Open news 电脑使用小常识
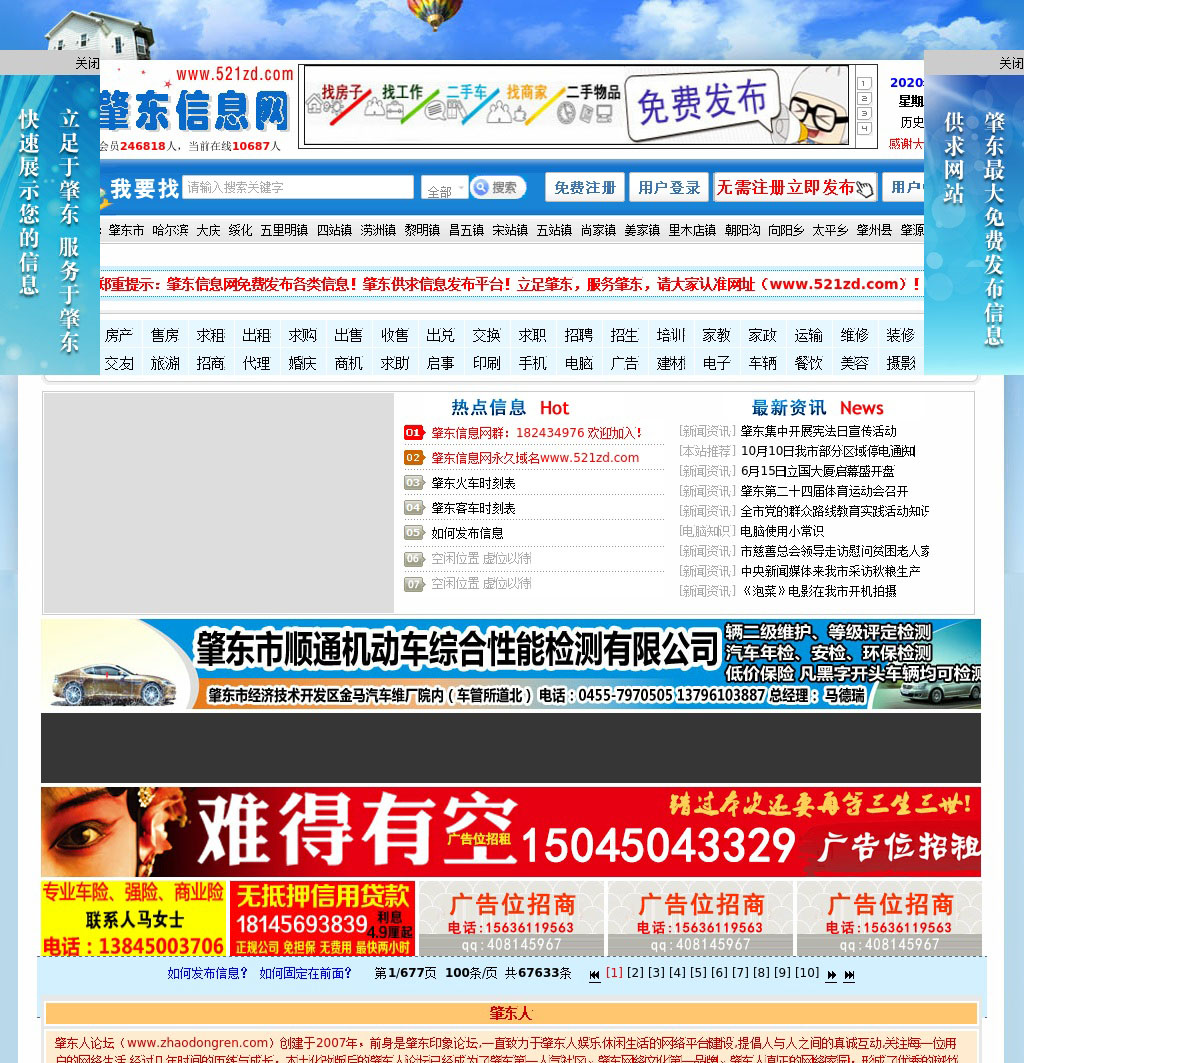The height and width of the screenshot is (1063, 1200). click(x=782, y=531)
